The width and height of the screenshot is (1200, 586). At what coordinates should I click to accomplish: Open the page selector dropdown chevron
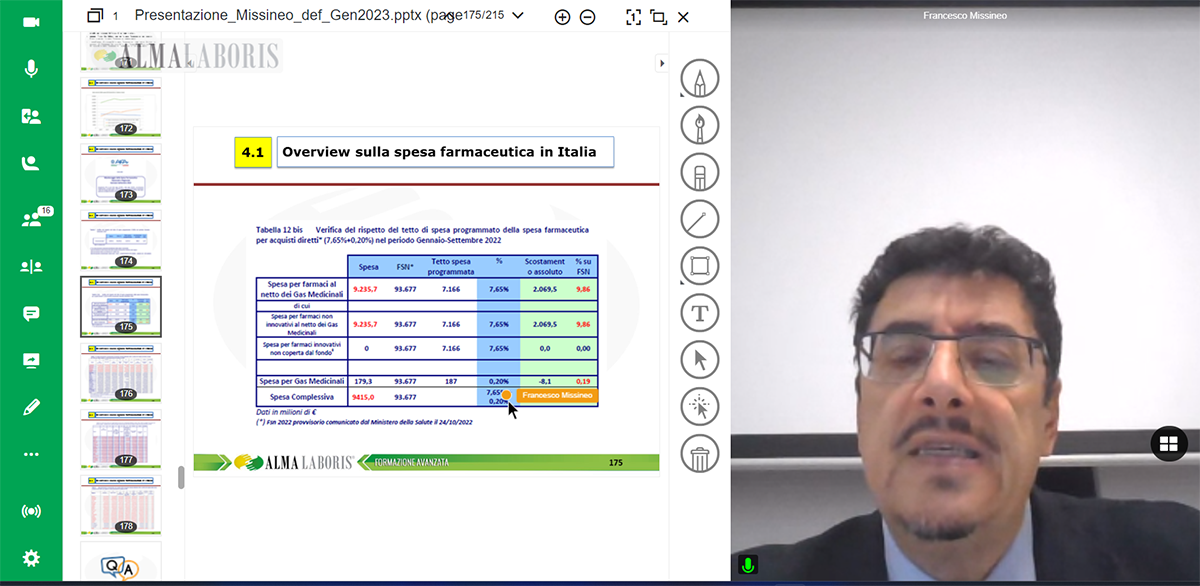518,15
